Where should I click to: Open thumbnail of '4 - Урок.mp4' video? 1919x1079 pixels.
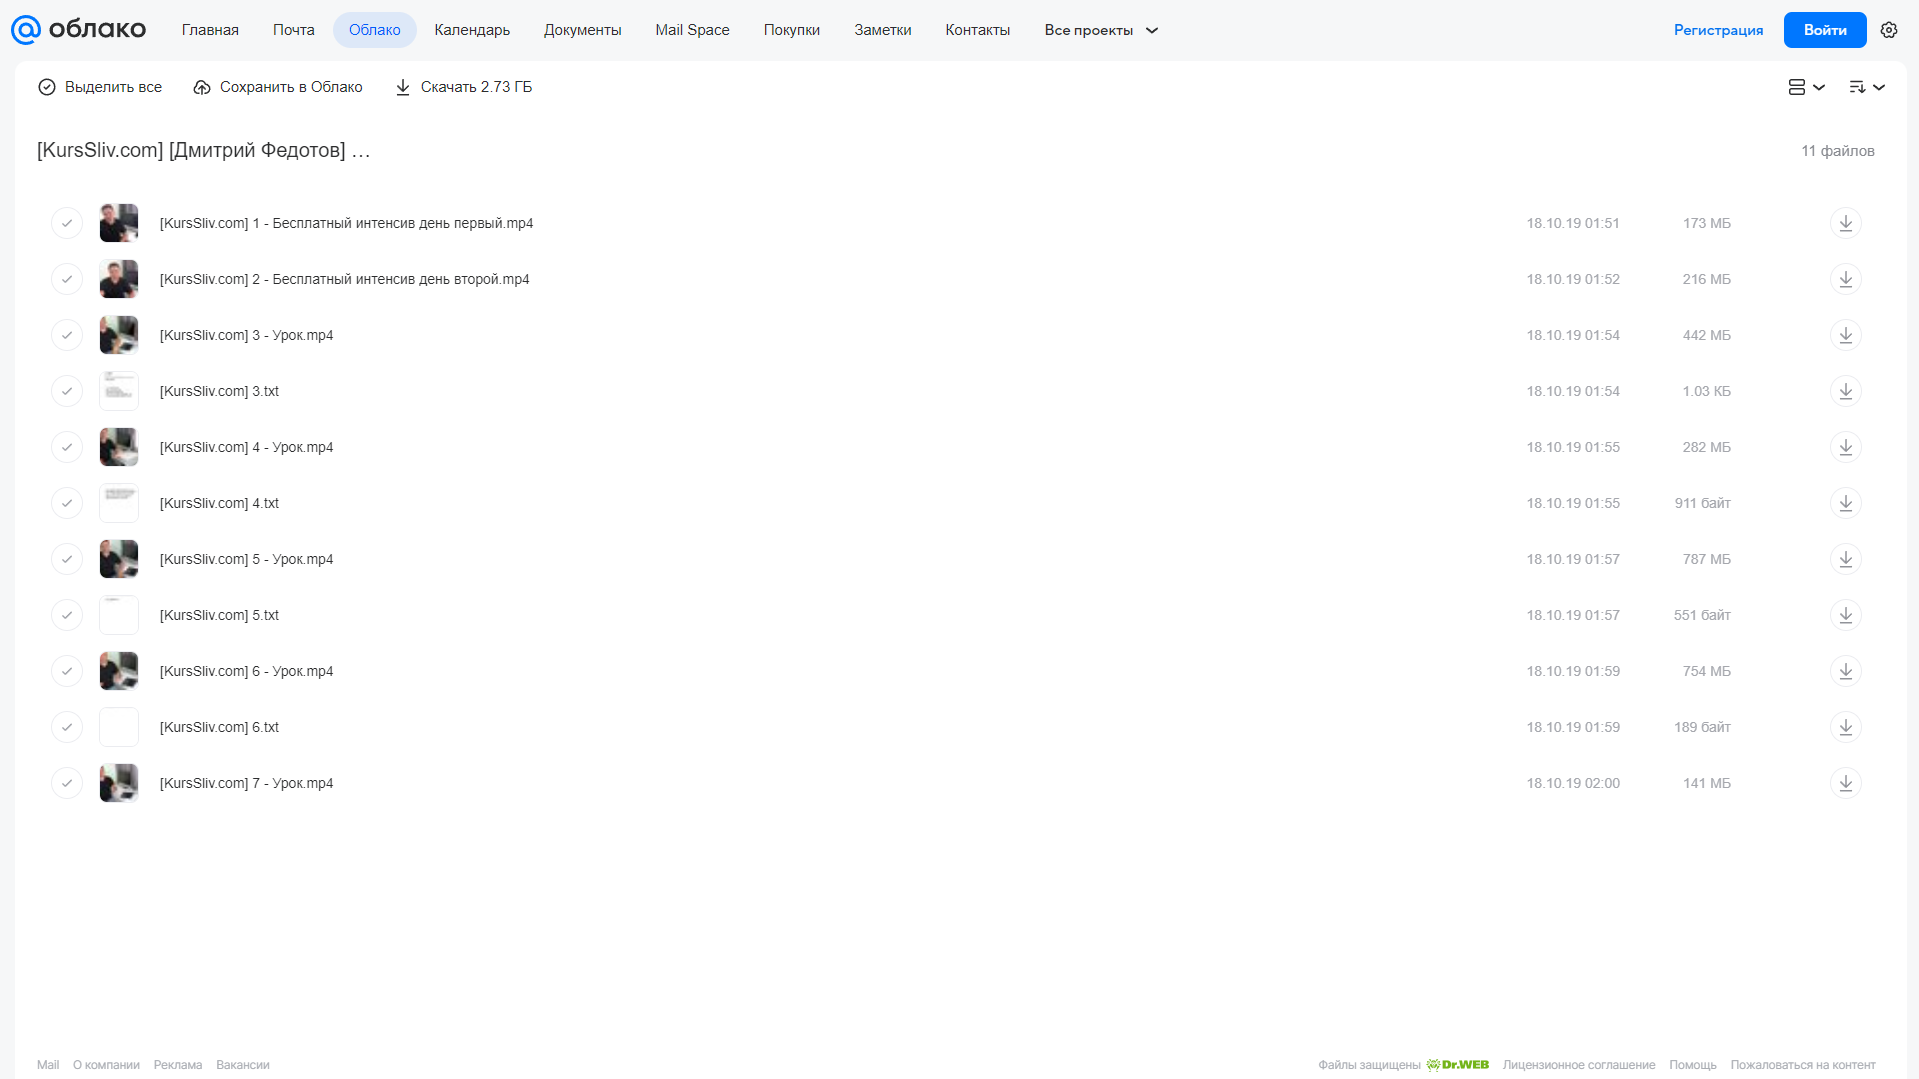click(119, 447)
